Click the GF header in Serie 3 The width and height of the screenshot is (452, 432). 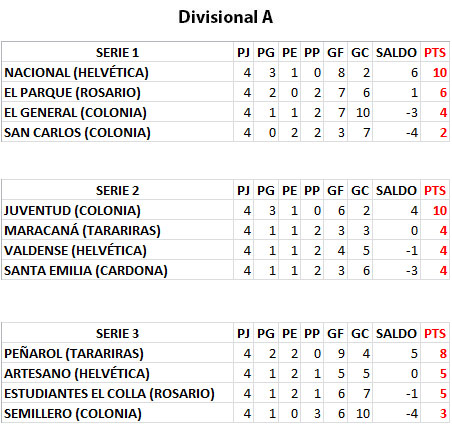tap(335, 333)
